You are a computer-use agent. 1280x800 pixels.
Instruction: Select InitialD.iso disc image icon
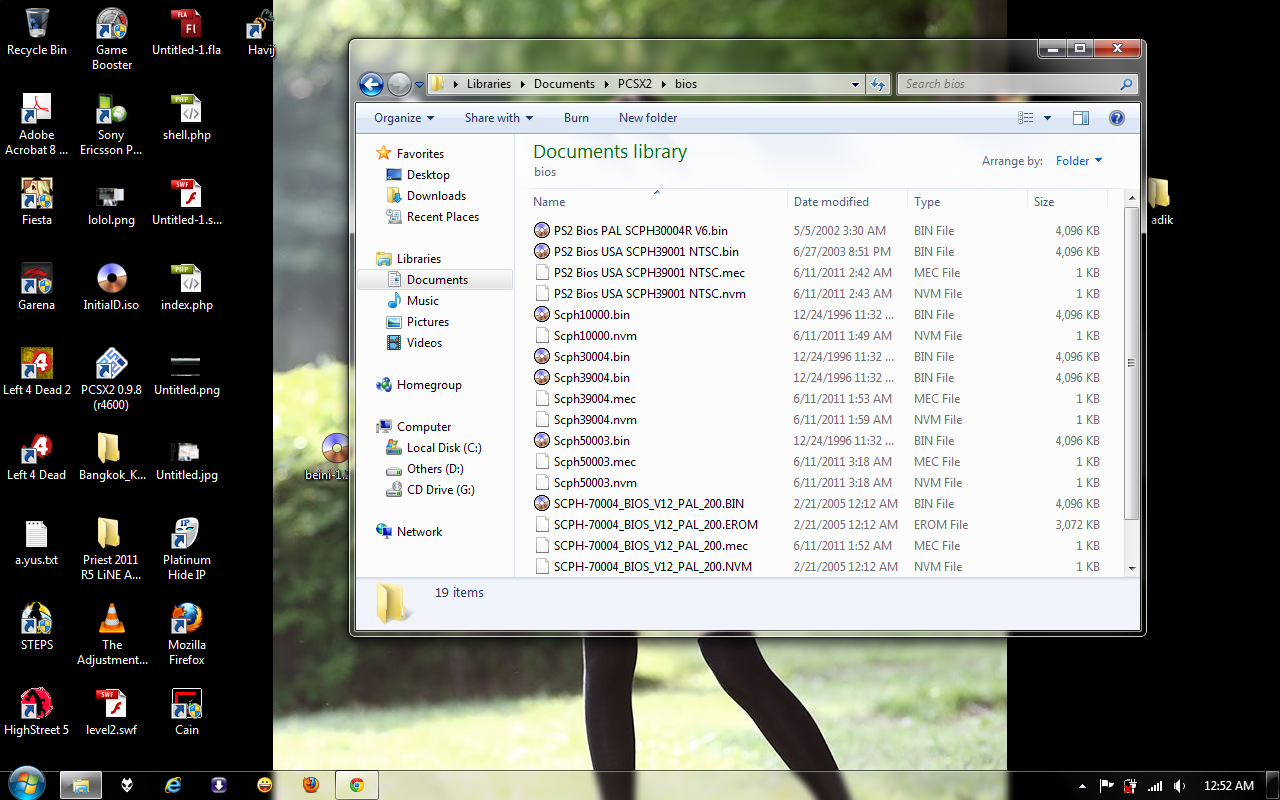(x=112, y=287)
